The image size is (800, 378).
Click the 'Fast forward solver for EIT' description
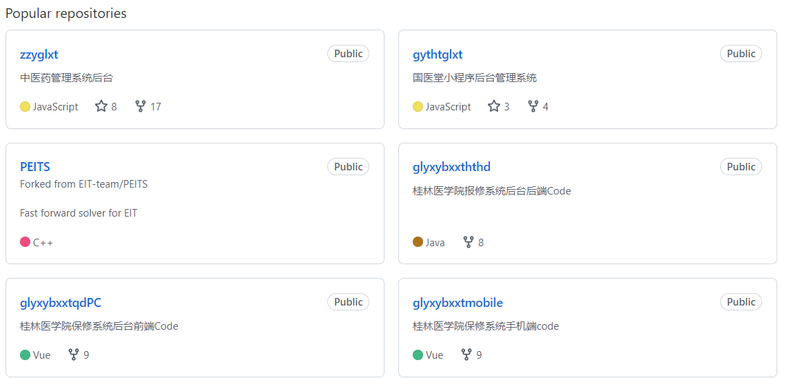(79, 213)
